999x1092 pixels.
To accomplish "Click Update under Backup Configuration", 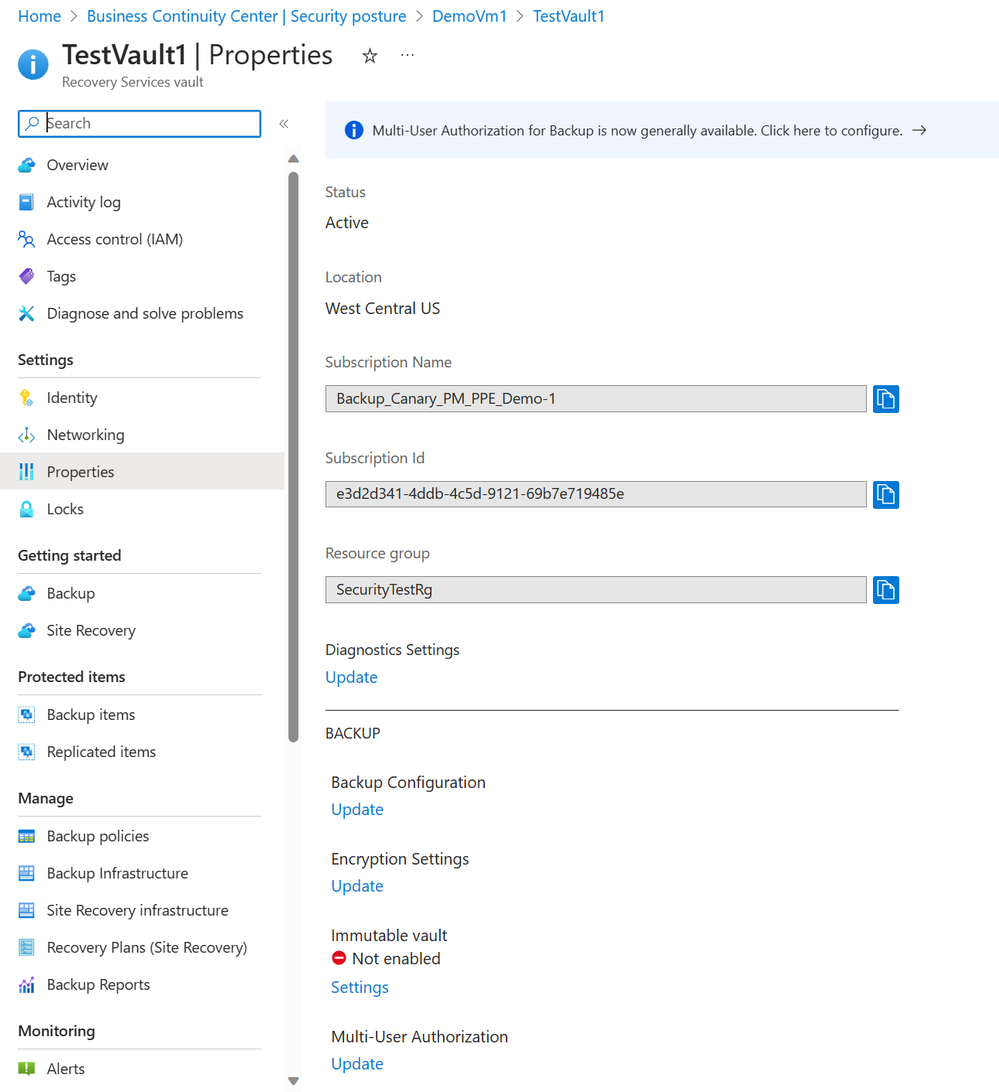I will coord(357,810).
